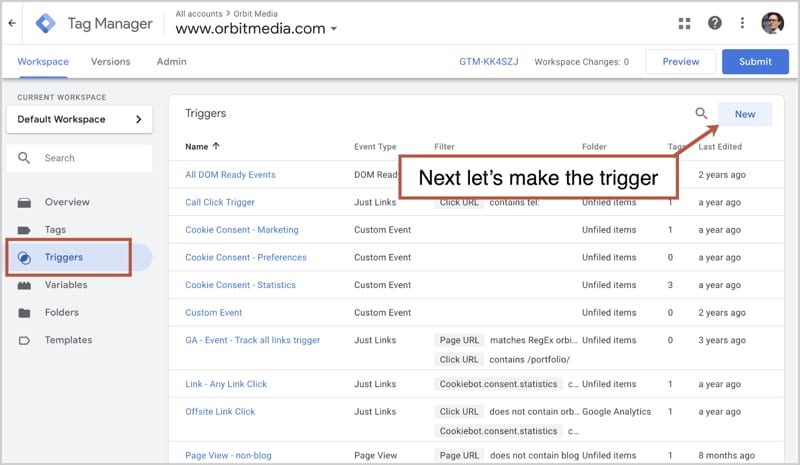Viewport: 800px width, 465px height.
Task: Open the help question mark icon
Action: tap(714, 23)
